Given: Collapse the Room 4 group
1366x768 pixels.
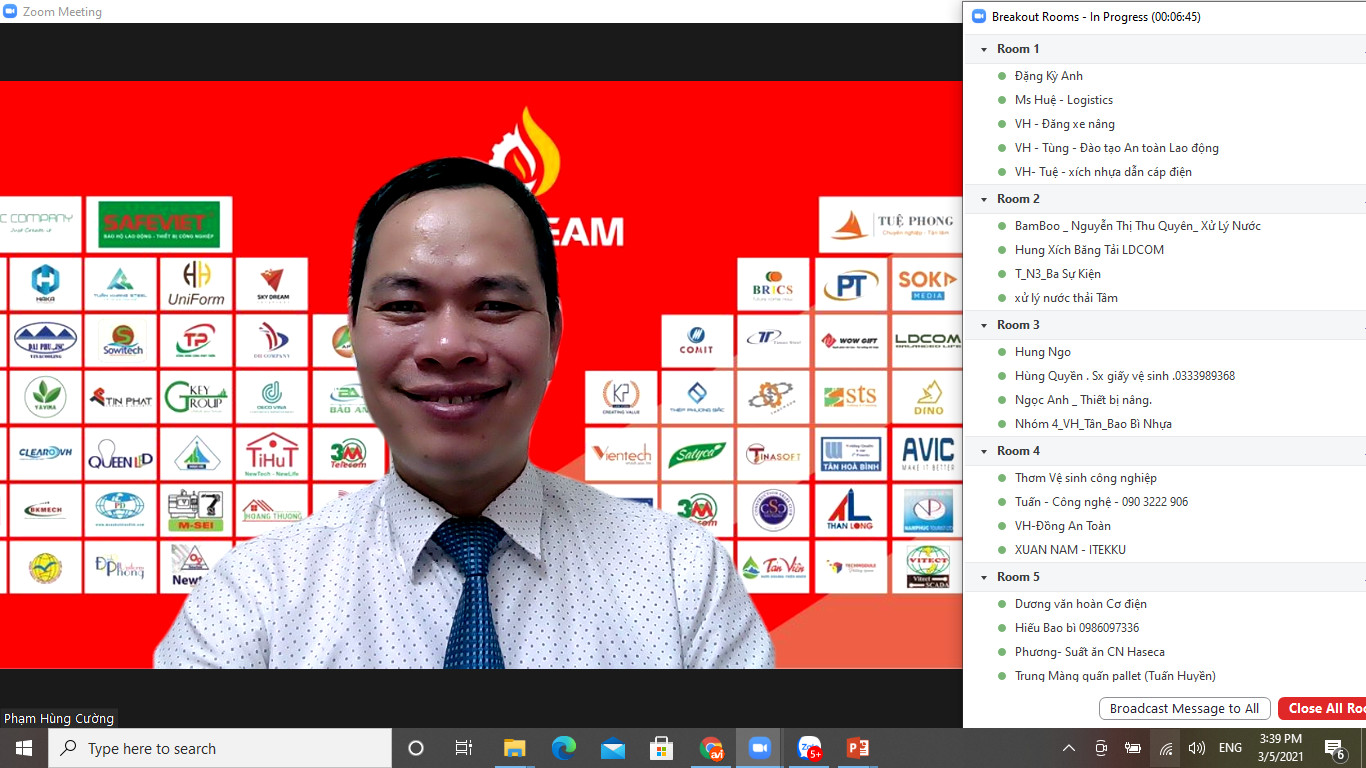Looking at the screenshot, I should point(984,451).
